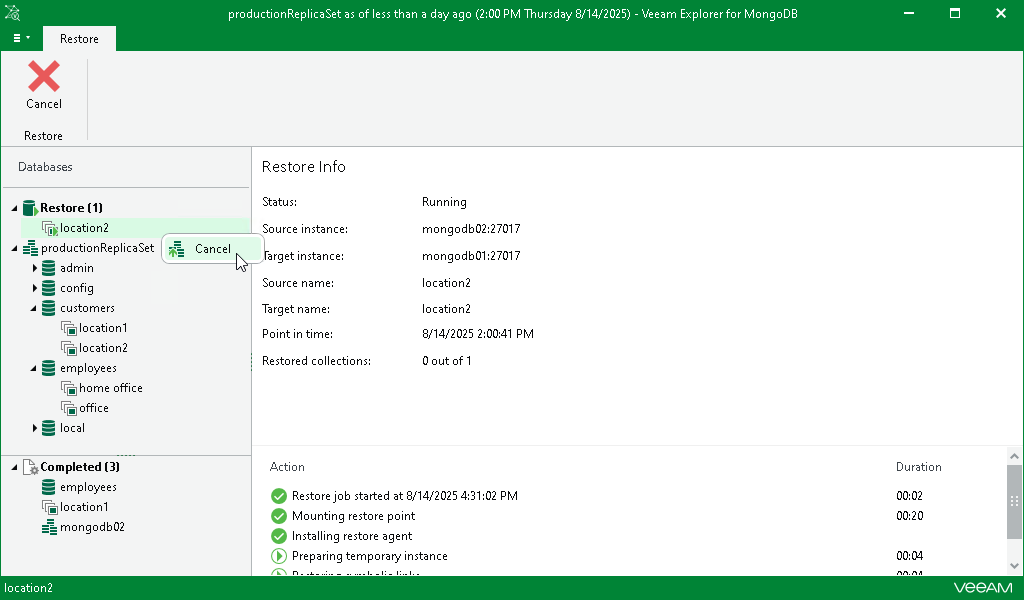Choose Cancel from the context menu
Viewport: 1024px width, 600px height.
pos(212,249)
